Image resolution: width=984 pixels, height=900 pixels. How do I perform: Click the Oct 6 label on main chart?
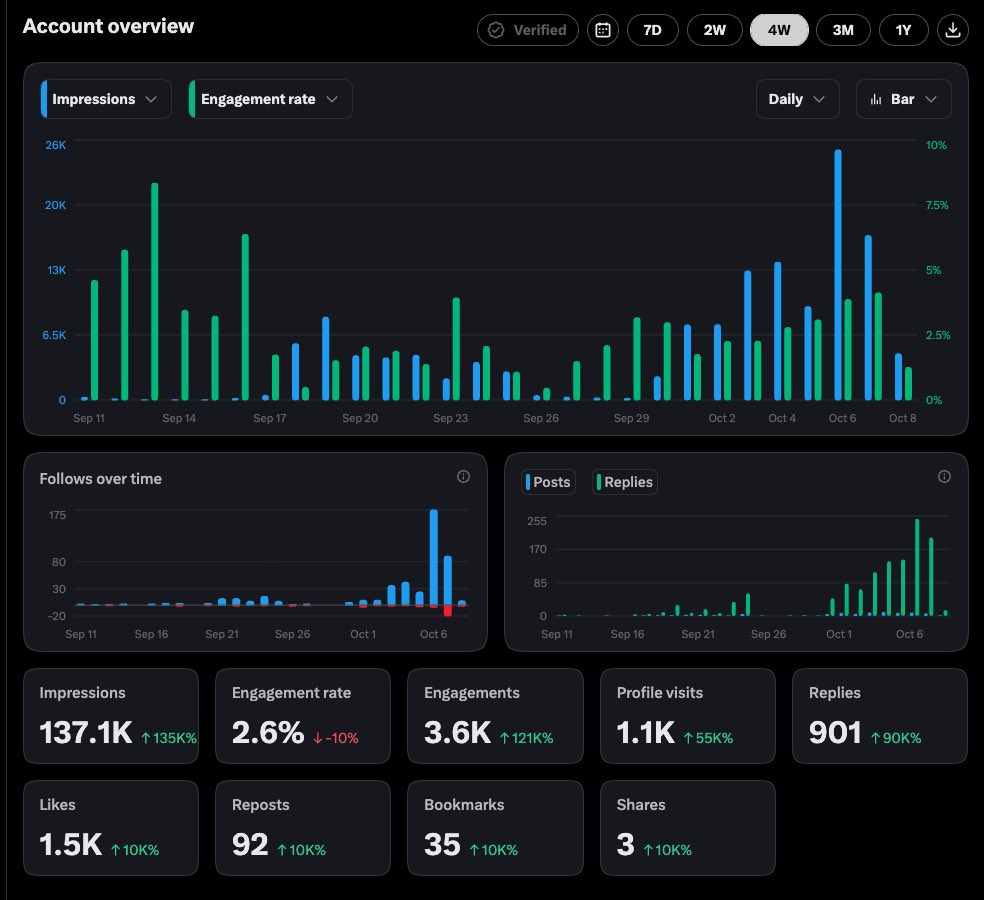tap(842, 418)
